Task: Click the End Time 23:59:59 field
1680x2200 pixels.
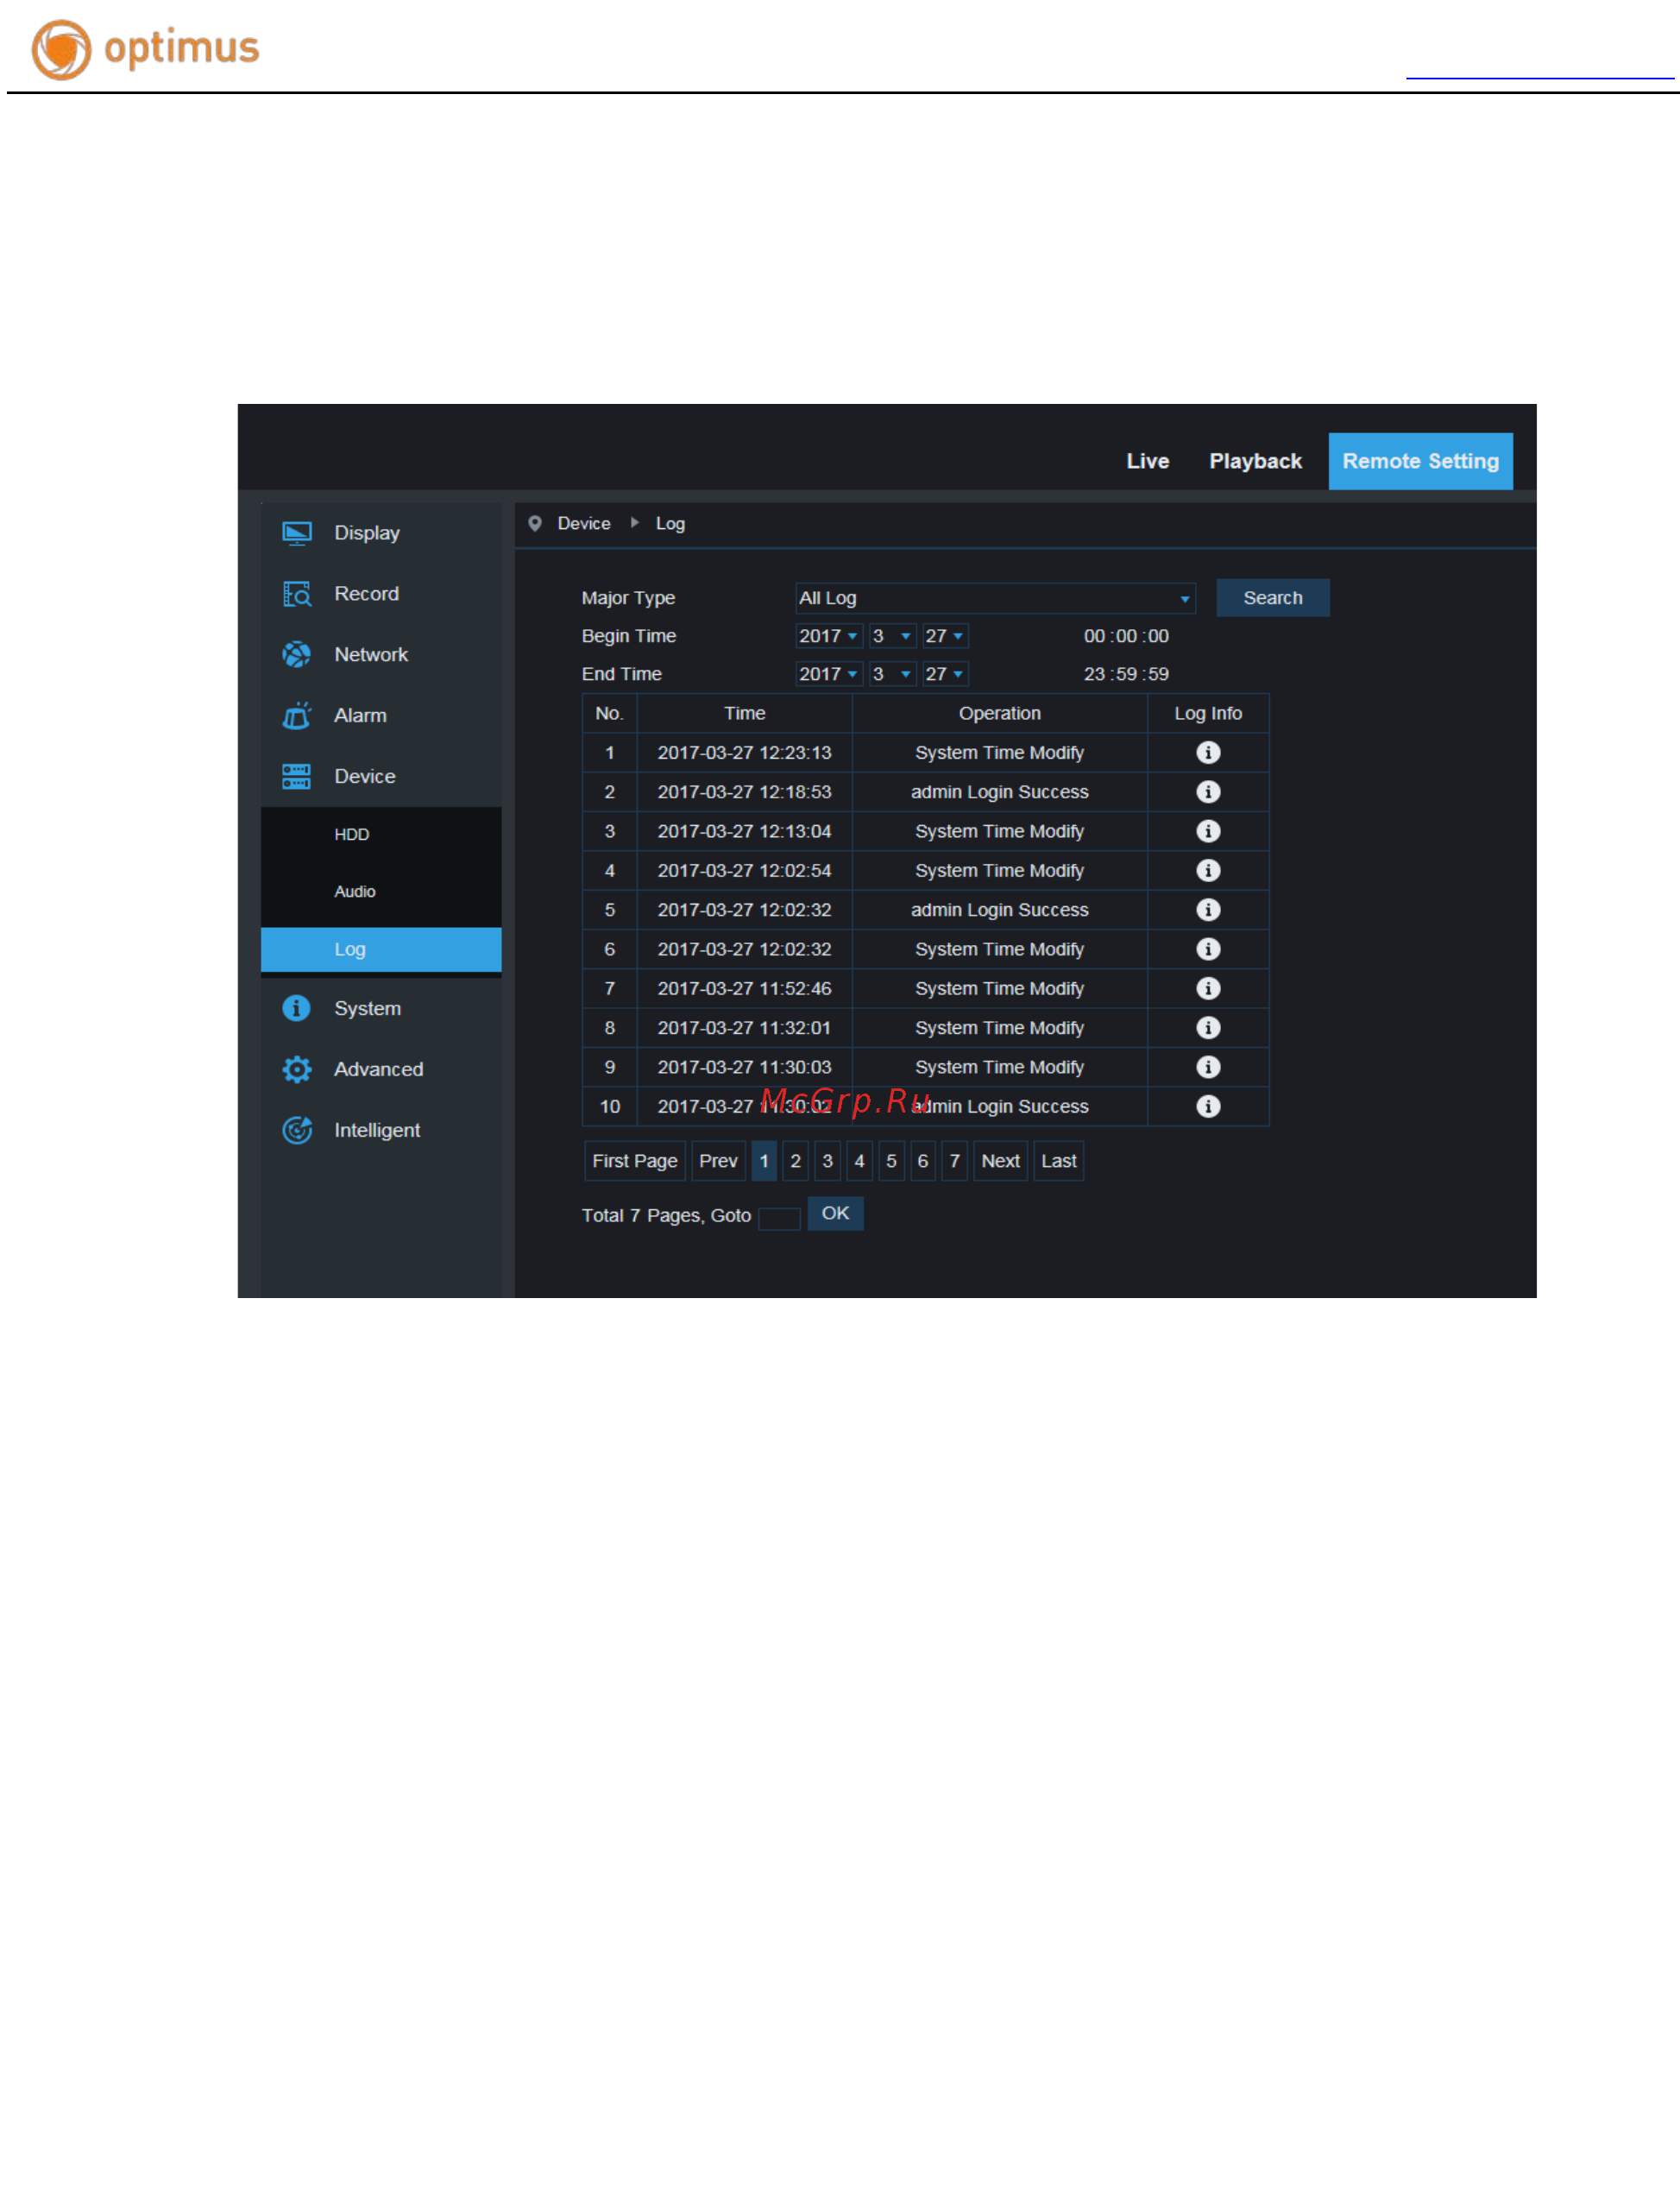Action: pyautogui.click(x=1126, y=674)
